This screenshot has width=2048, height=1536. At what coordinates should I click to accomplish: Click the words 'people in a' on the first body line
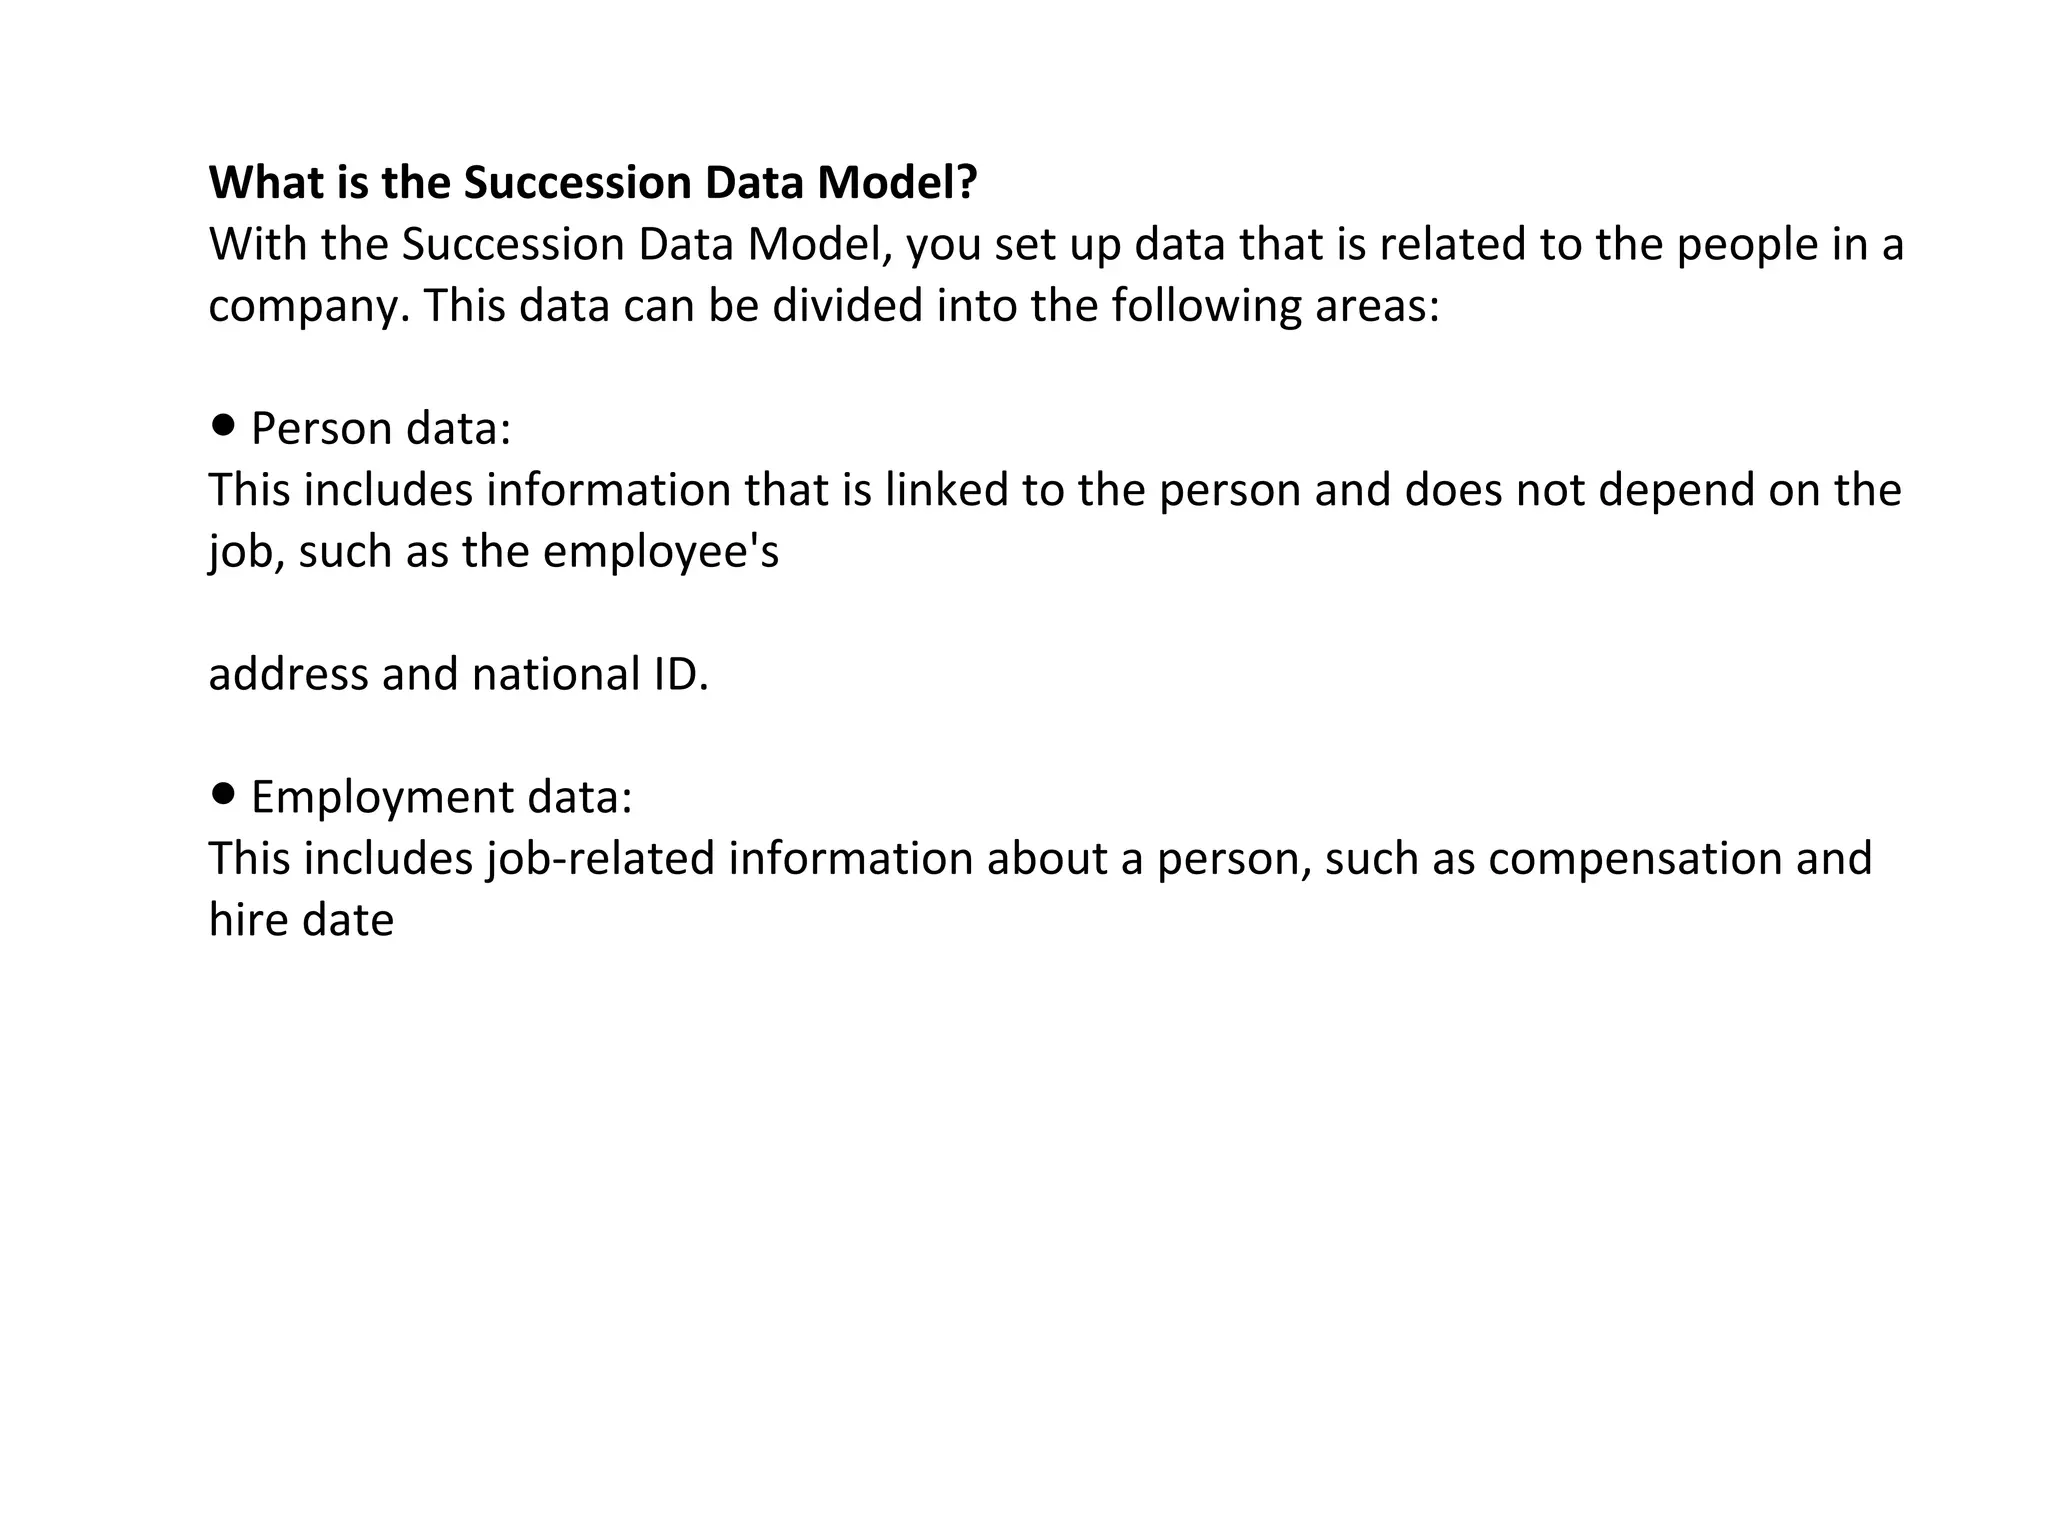(x=1790, y=245)
